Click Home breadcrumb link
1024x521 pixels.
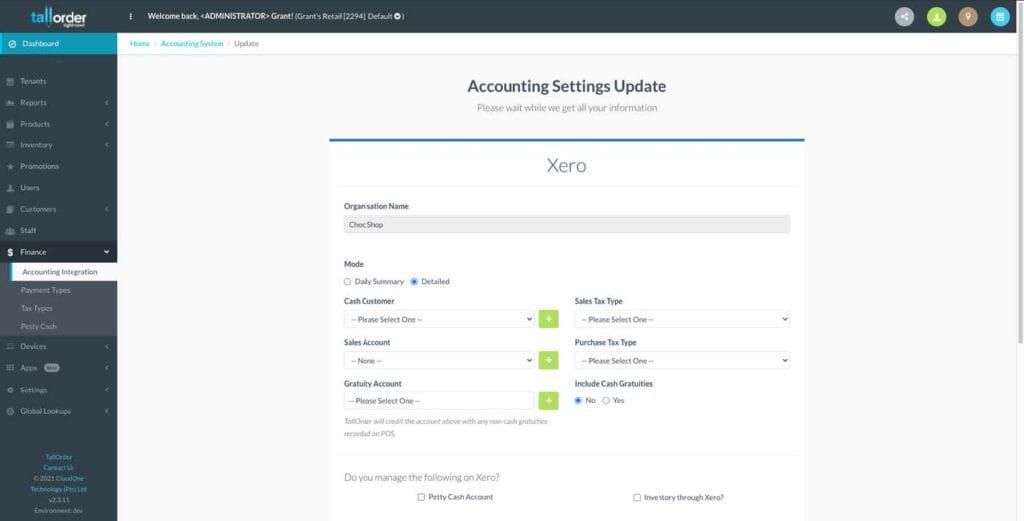[x=140, y=44]
